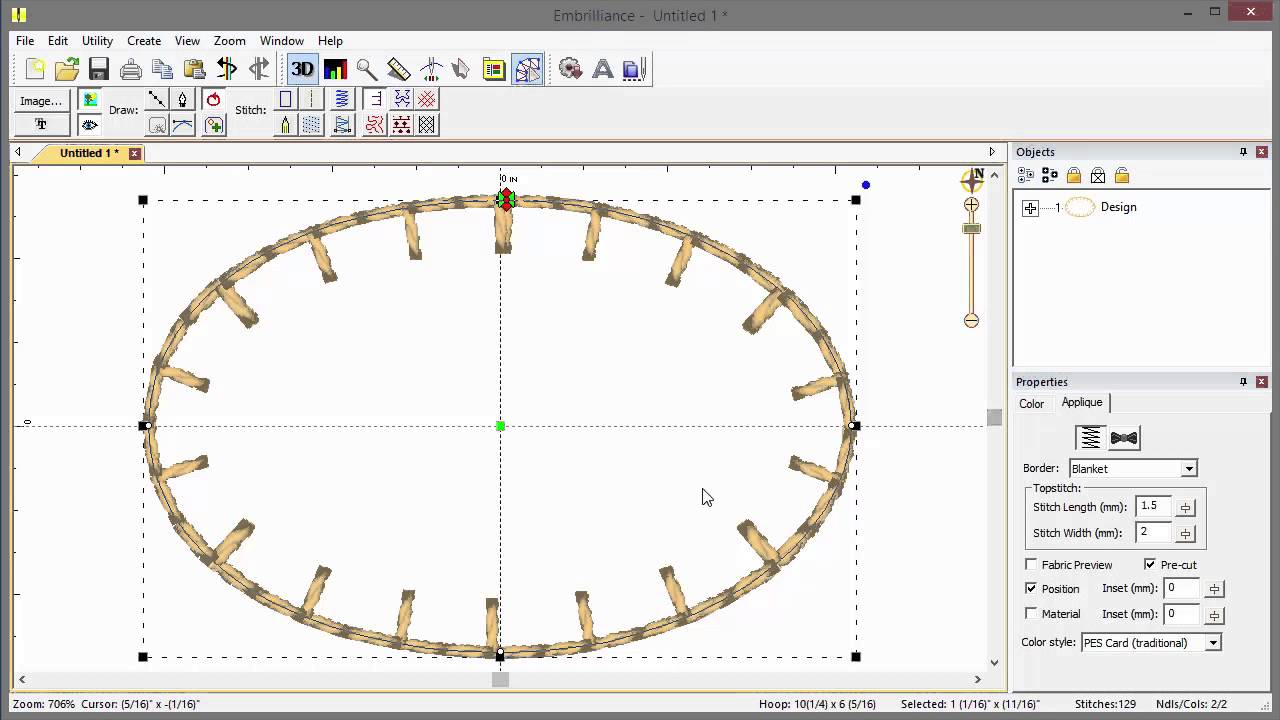Click the Stitch Width stepper button
The image size is (1280, 720).
point(1185,534)
